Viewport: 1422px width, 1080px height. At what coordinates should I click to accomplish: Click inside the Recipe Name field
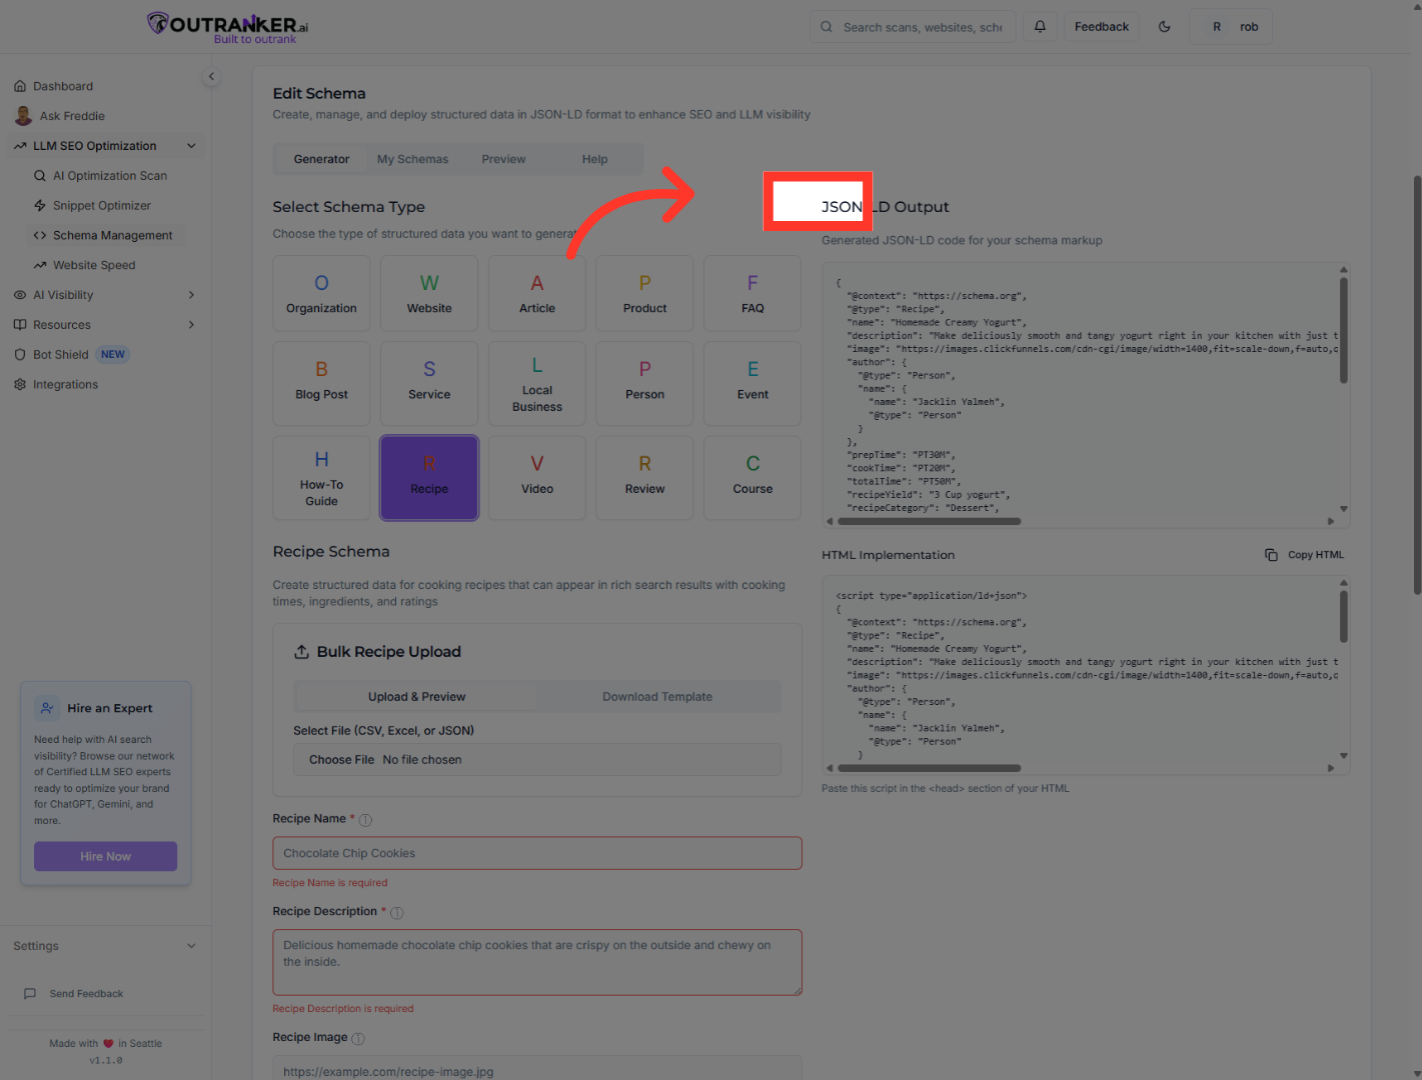point(537,853)
